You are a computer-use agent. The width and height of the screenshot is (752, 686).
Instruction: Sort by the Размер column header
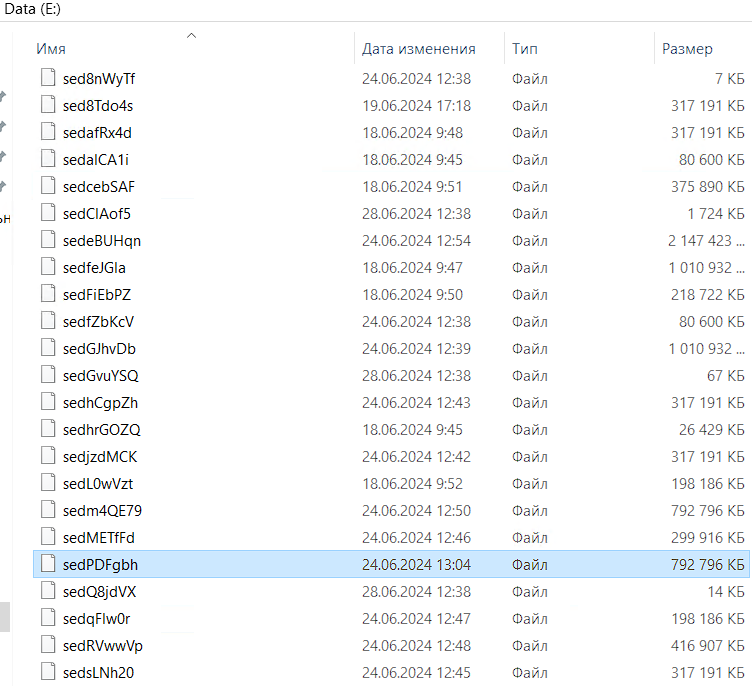click(687, 49)
